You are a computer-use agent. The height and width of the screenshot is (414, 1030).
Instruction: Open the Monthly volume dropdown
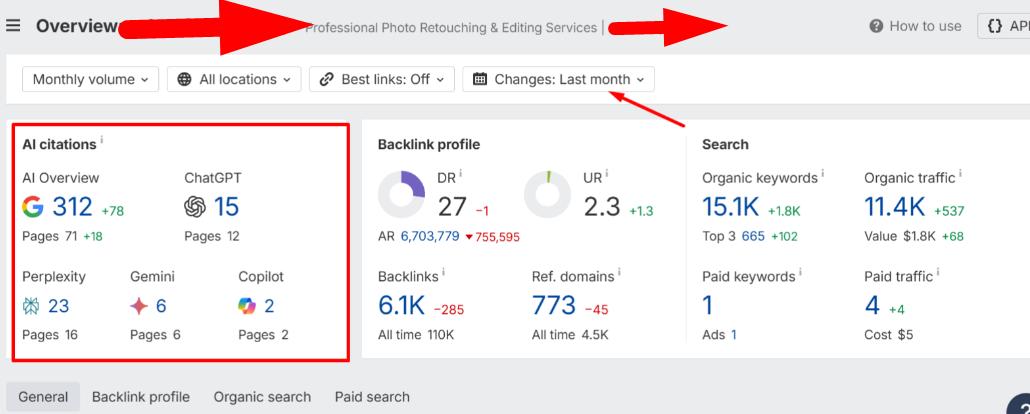[x=90, y=79]
